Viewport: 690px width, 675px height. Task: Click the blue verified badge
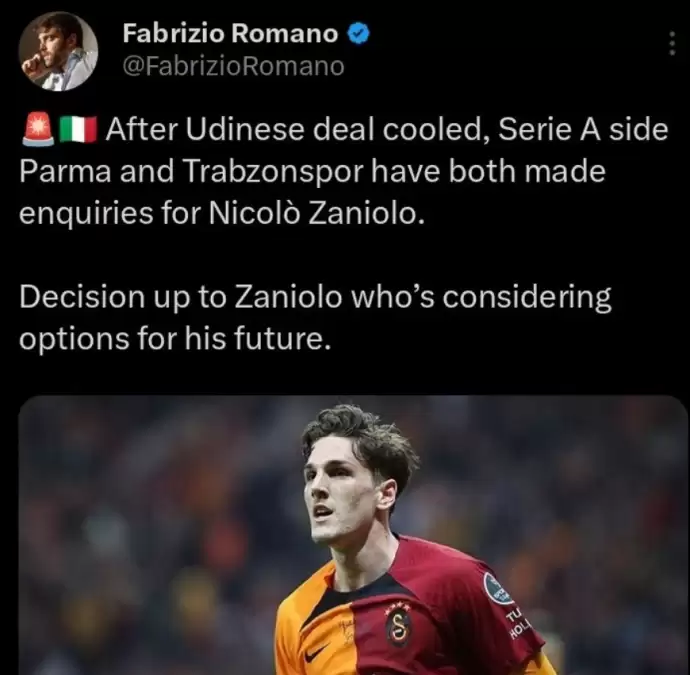coord(359,33)
